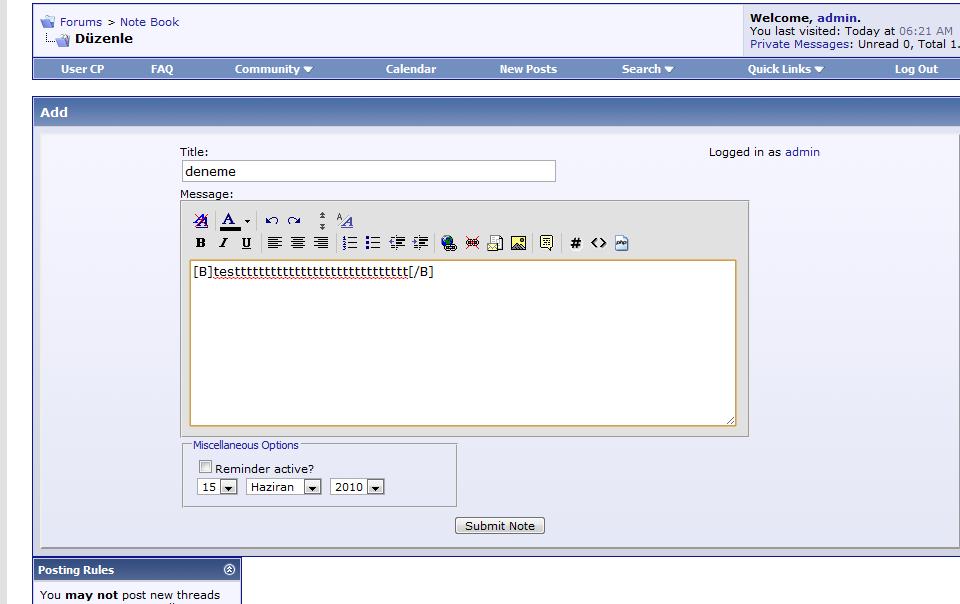This screenshot has width=960, height=604.
Task: Apply italic formatting to text
Action: pyautogui.click(x=223, y=243)
